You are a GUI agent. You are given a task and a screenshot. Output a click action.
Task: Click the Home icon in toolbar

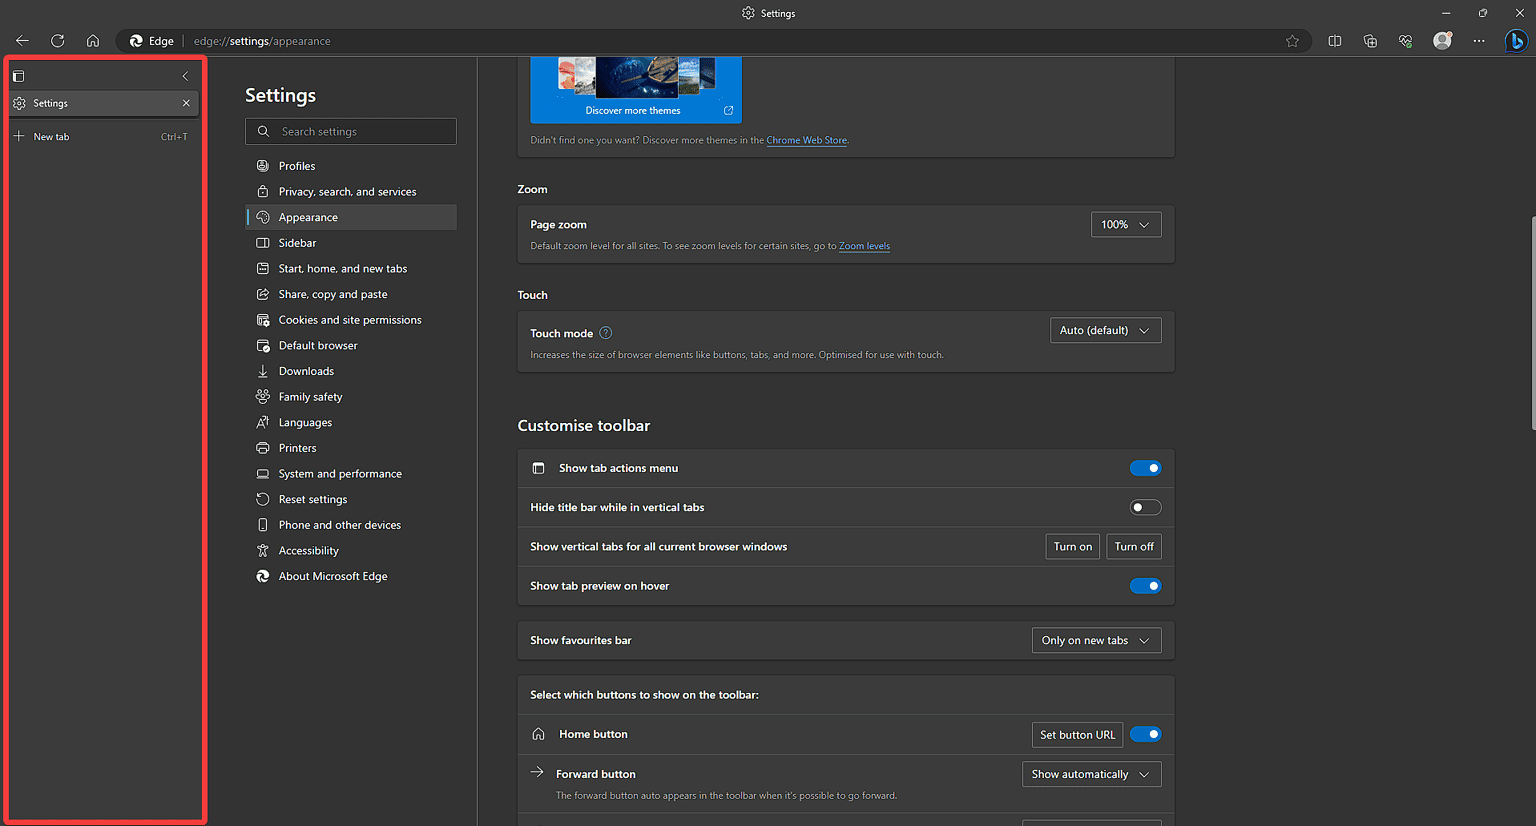click(93, 41)
